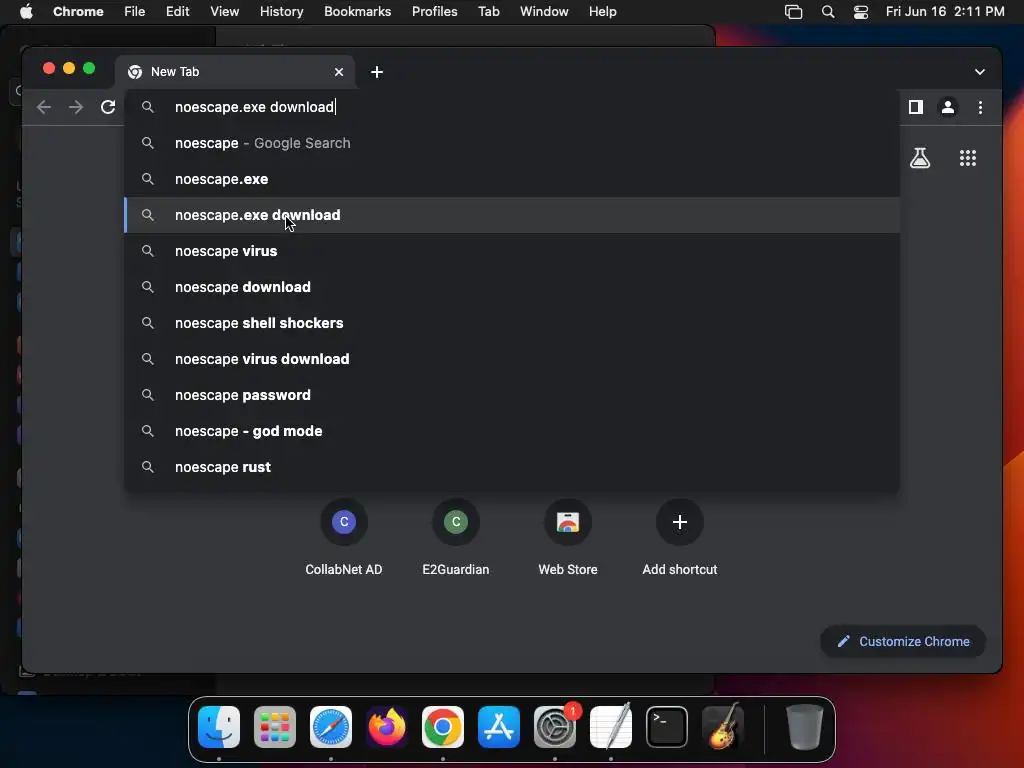Open the CollabNet AD shortcut
The image size is (1024, 768).
click(344, 538)
